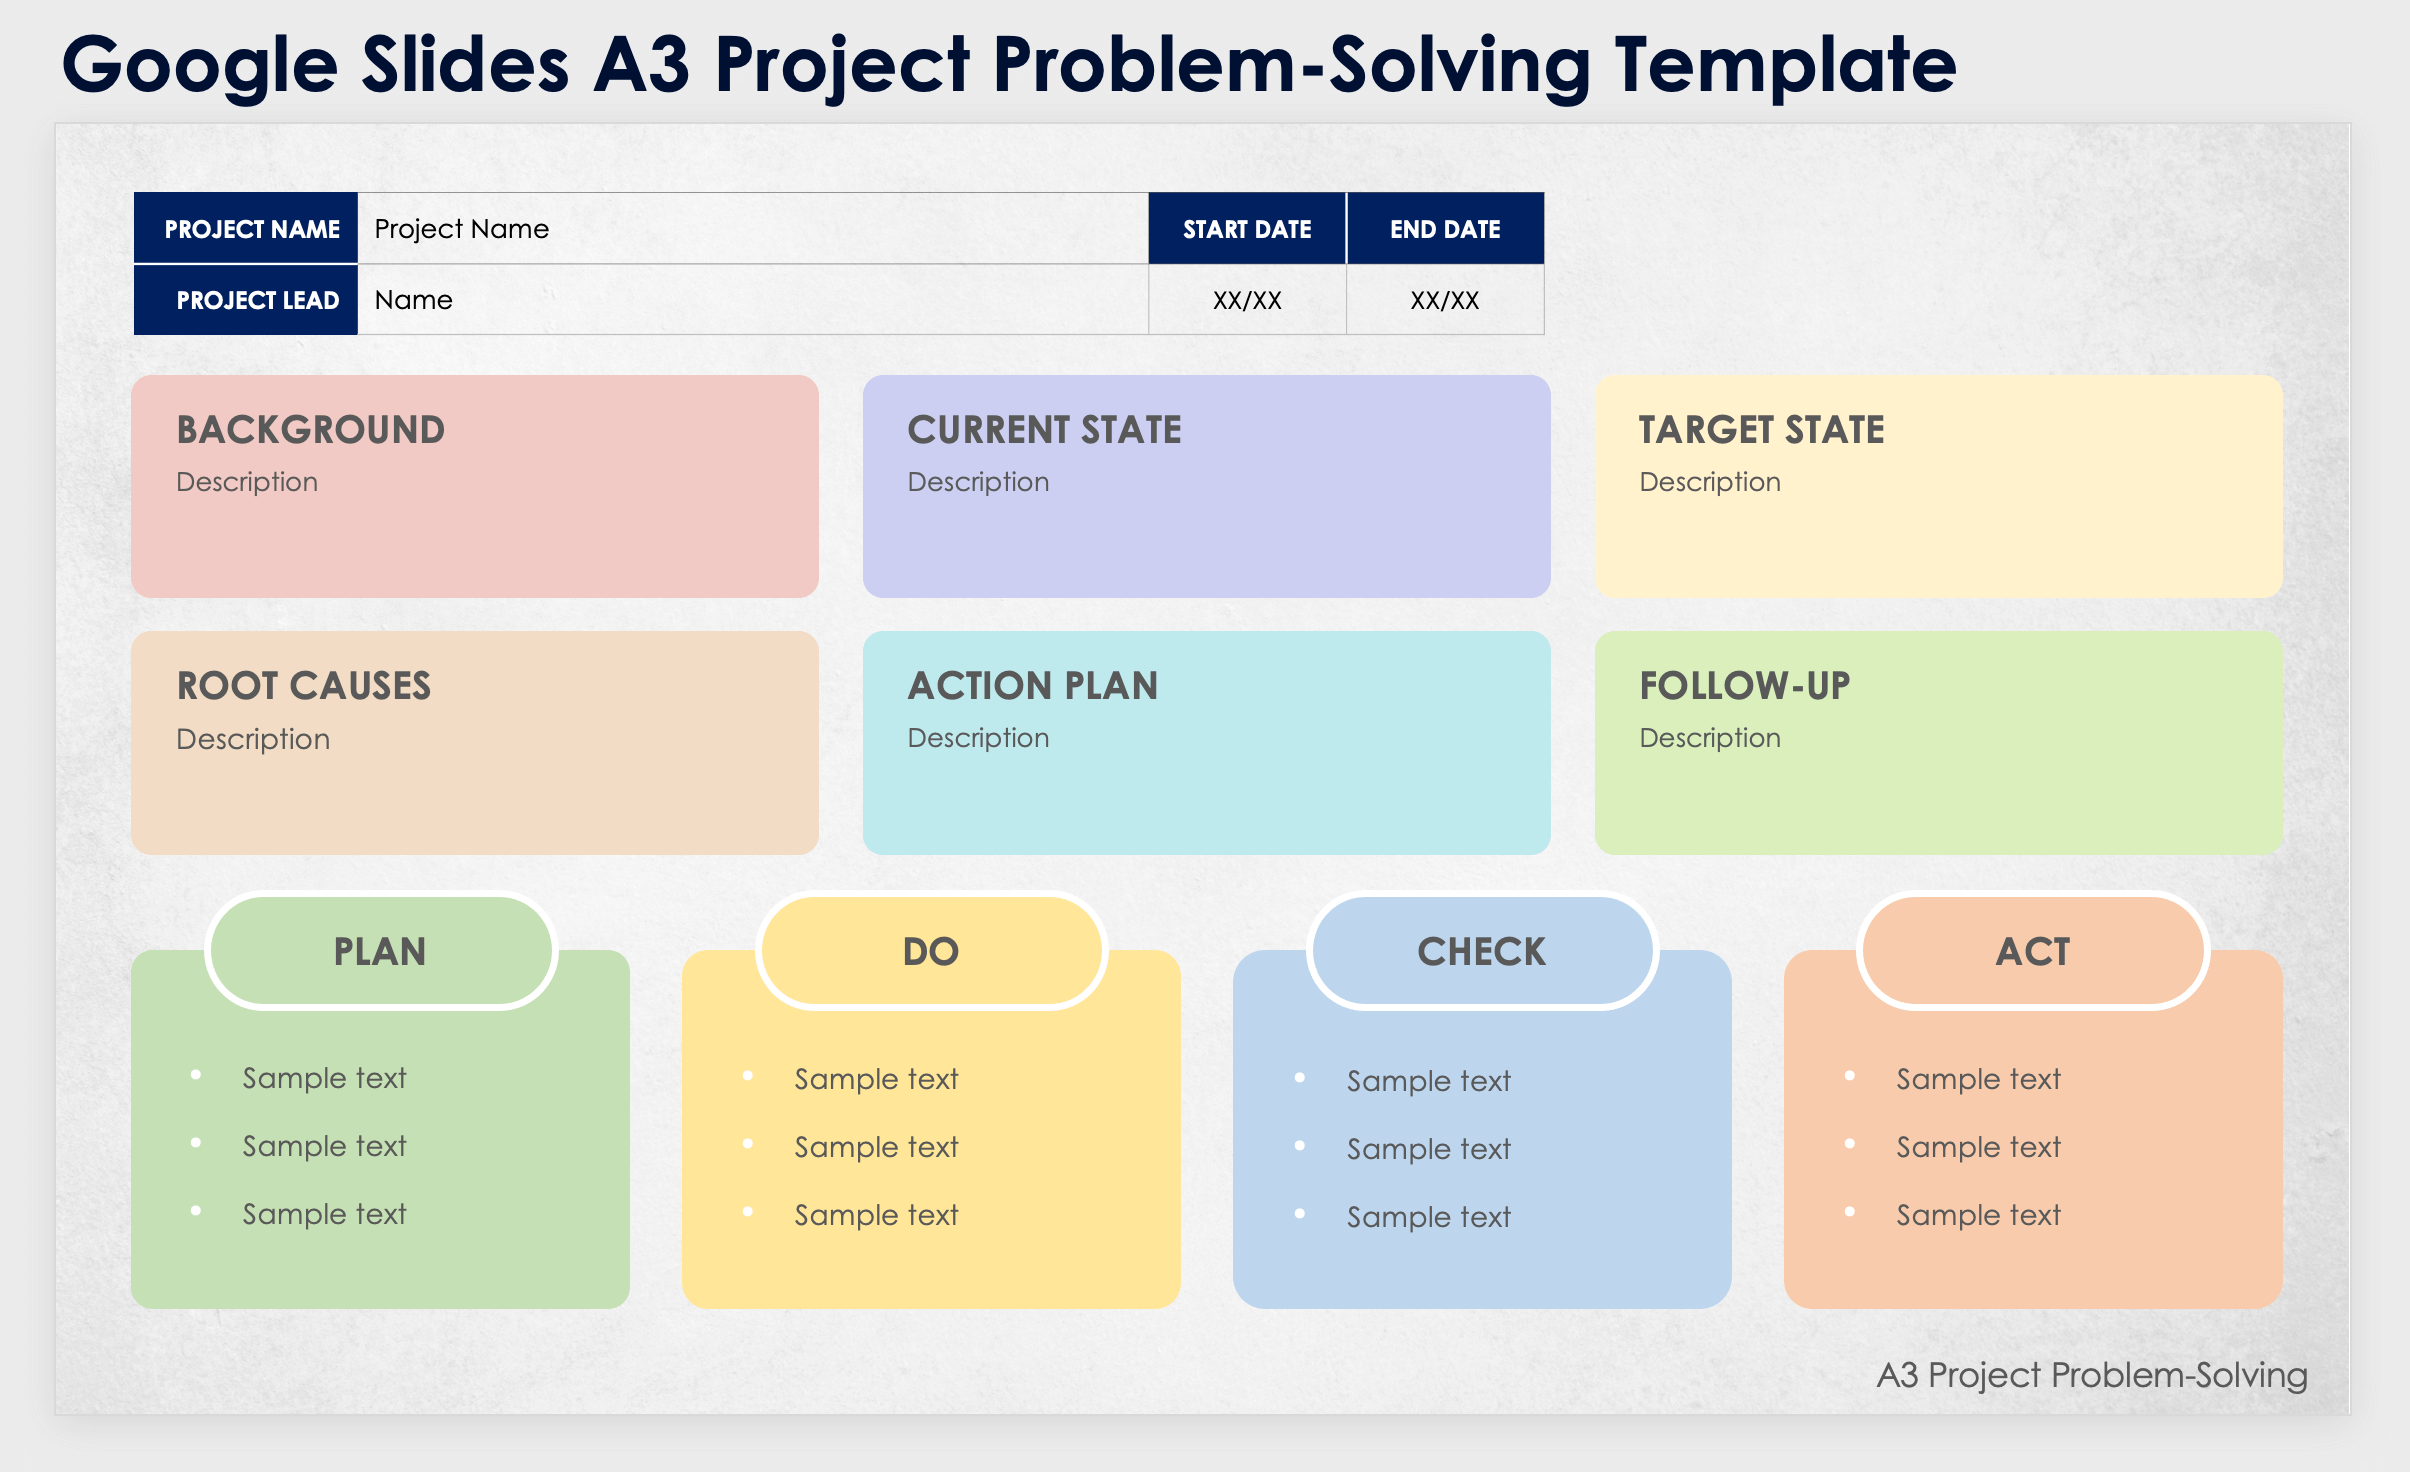Select the project lead Name field
This screenshot has height=1472, width=2410.
pos(750,300)
